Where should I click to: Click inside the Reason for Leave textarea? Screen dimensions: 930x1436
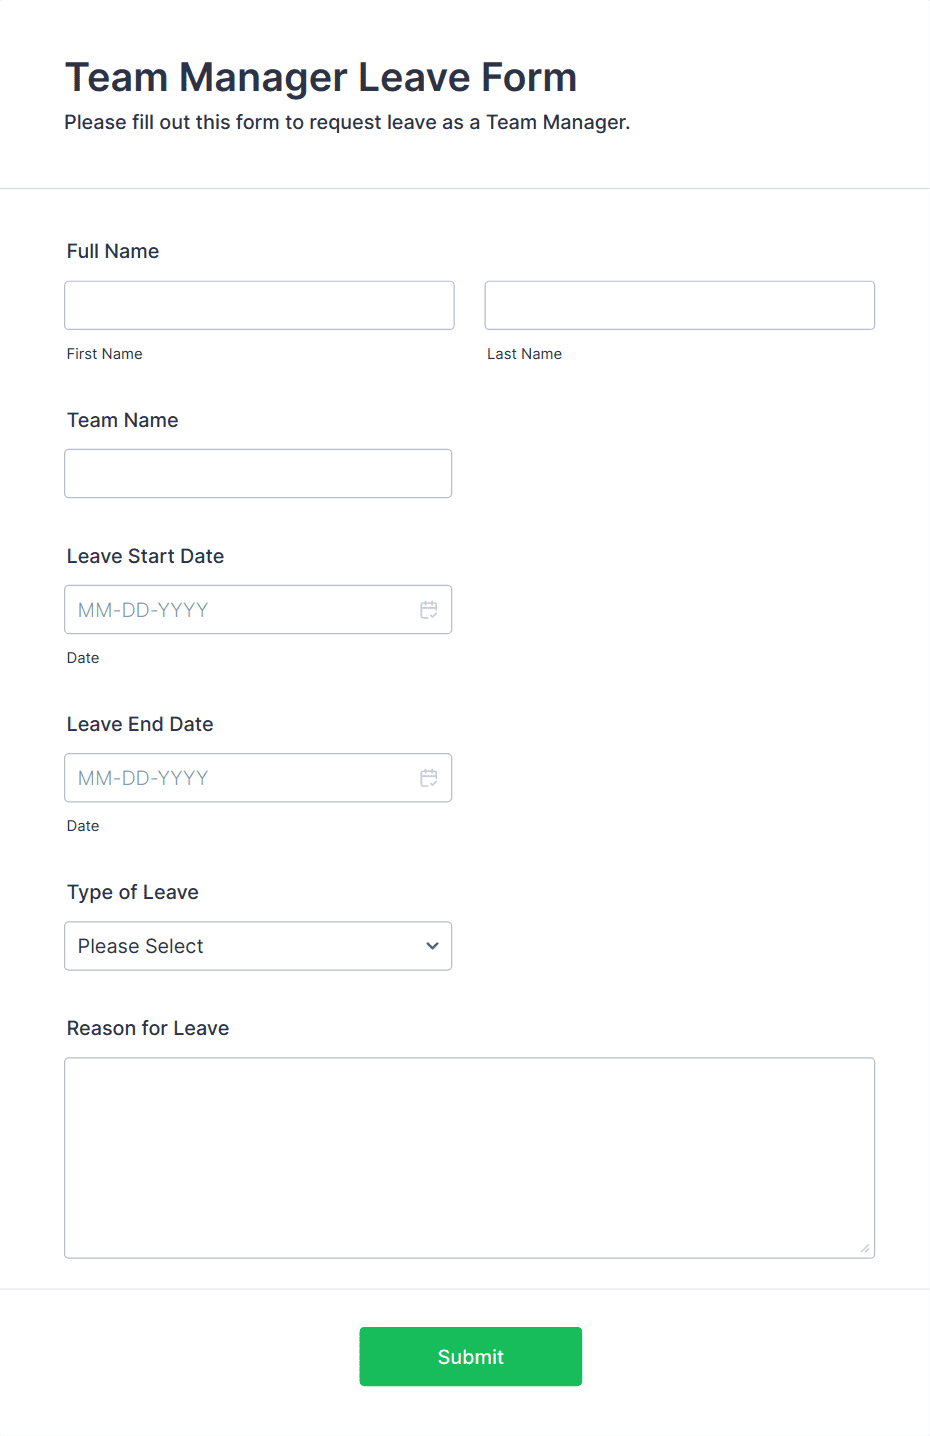click(470, 1158)
